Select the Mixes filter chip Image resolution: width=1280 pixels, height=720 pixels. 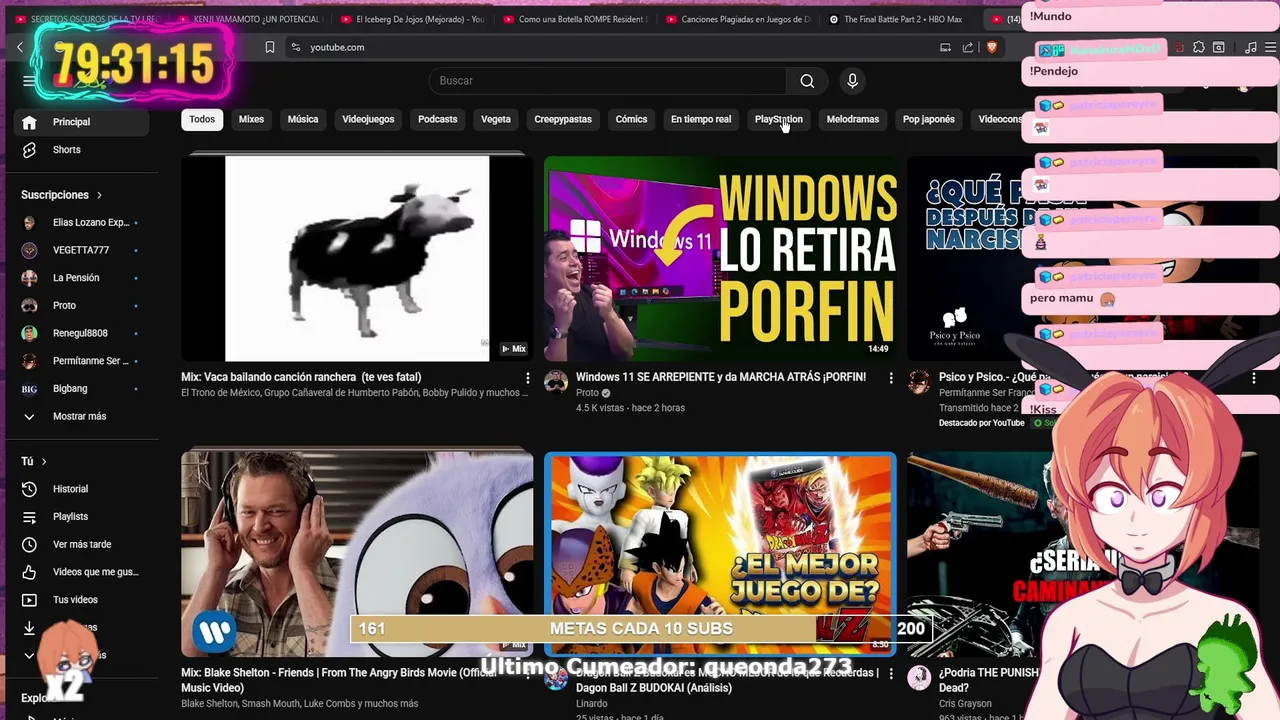pos(251,119)
